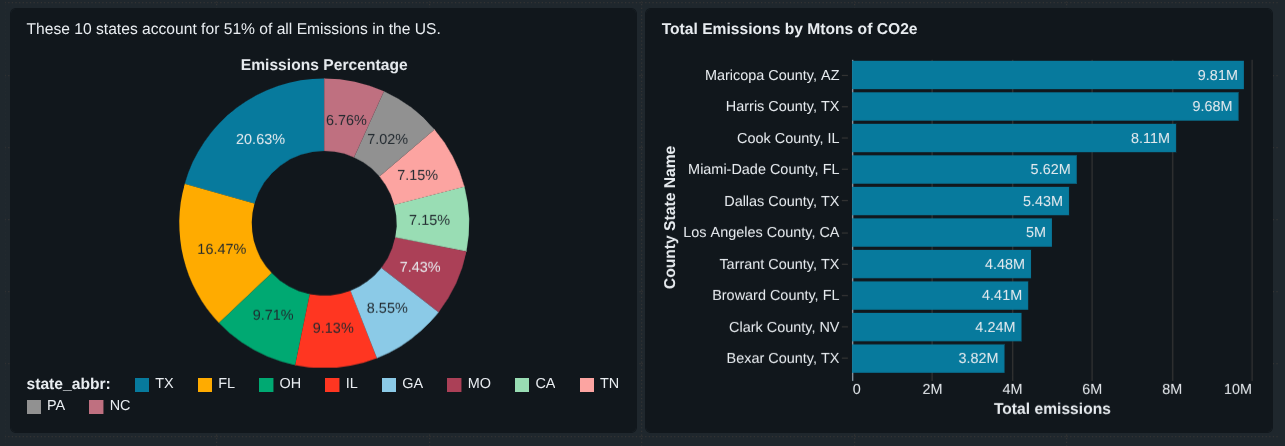
Task: Click the 9.13% red donut slice
Action: pyautogui.click(x=333, y=329)
